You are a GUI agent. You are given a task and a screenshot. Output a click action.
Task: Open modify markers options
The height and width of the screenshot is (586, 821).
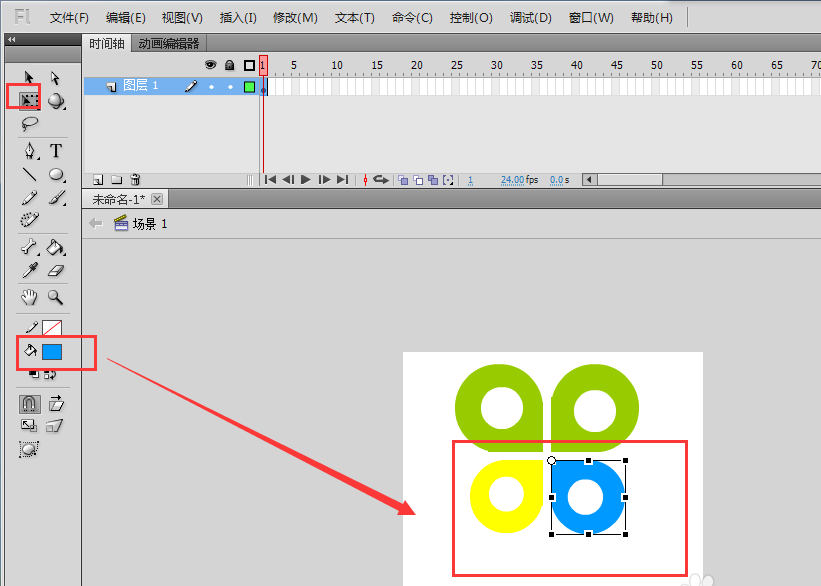[x=448, y=180]
